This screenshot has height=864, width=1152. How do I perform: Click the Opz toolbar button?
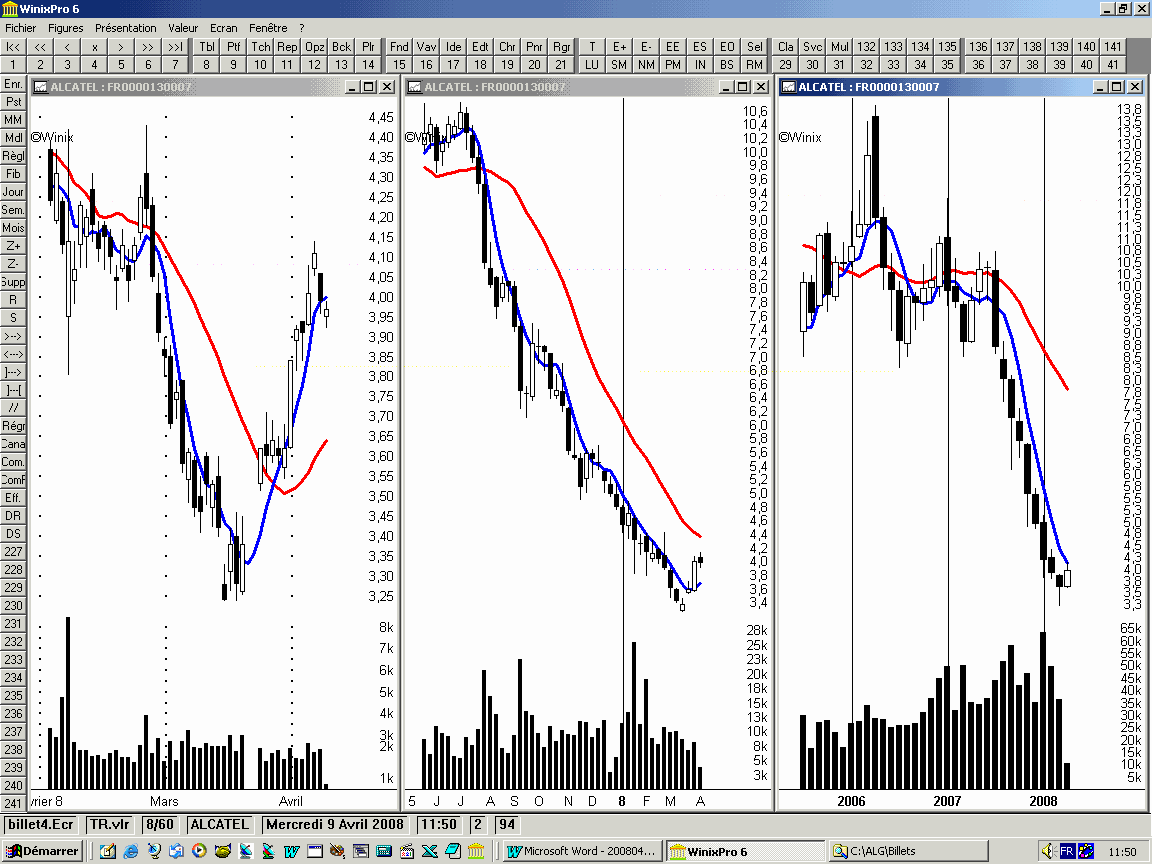314,46
